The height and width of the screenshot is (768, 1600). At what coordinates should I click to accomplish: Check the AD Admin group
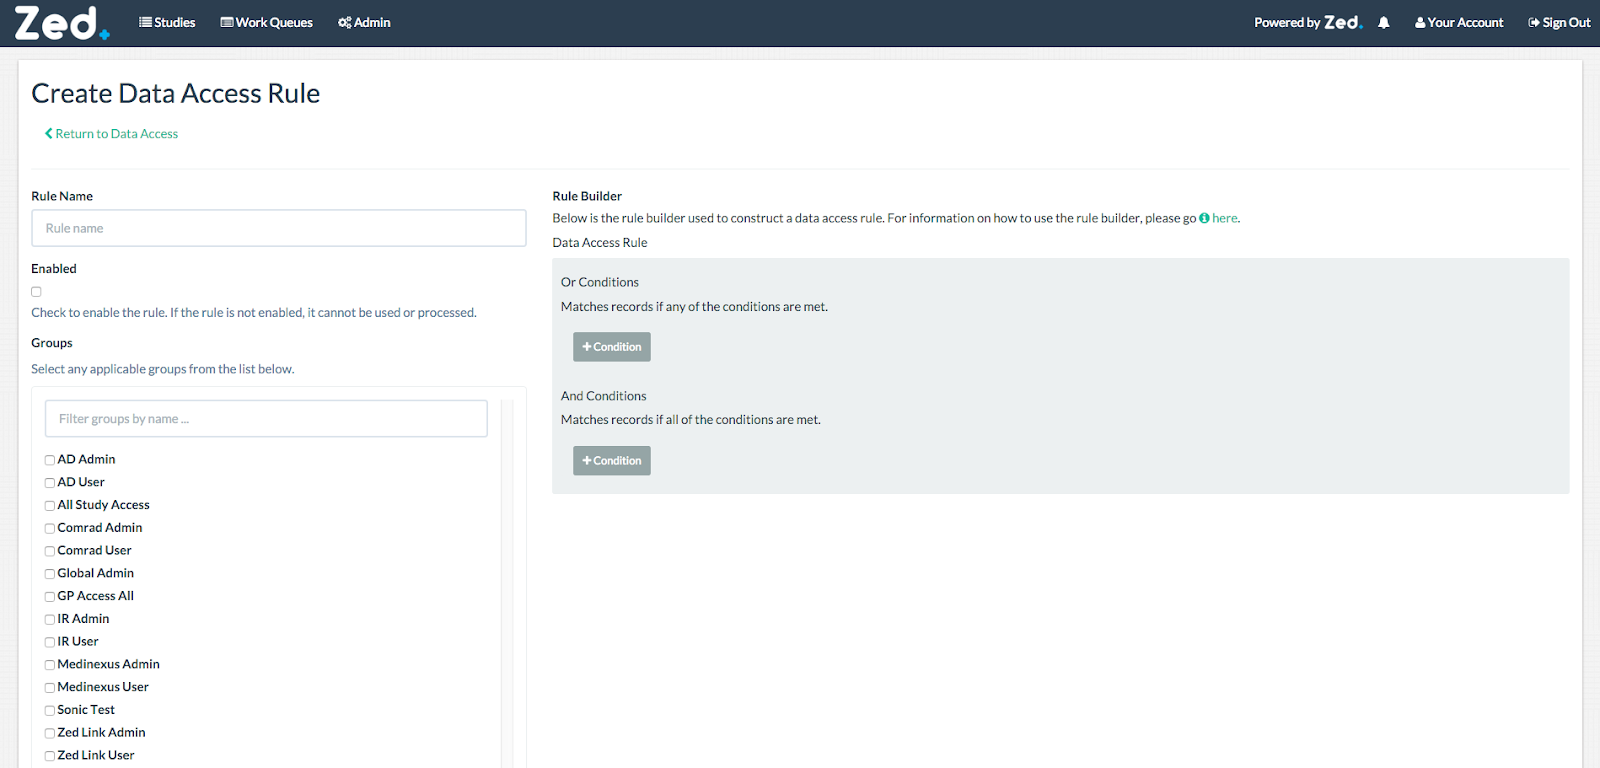click(x=49, y=460)
